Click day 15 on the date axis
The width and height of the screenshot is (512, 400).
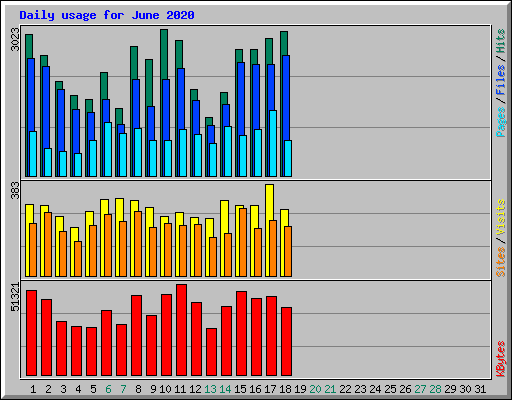point(240,389)
